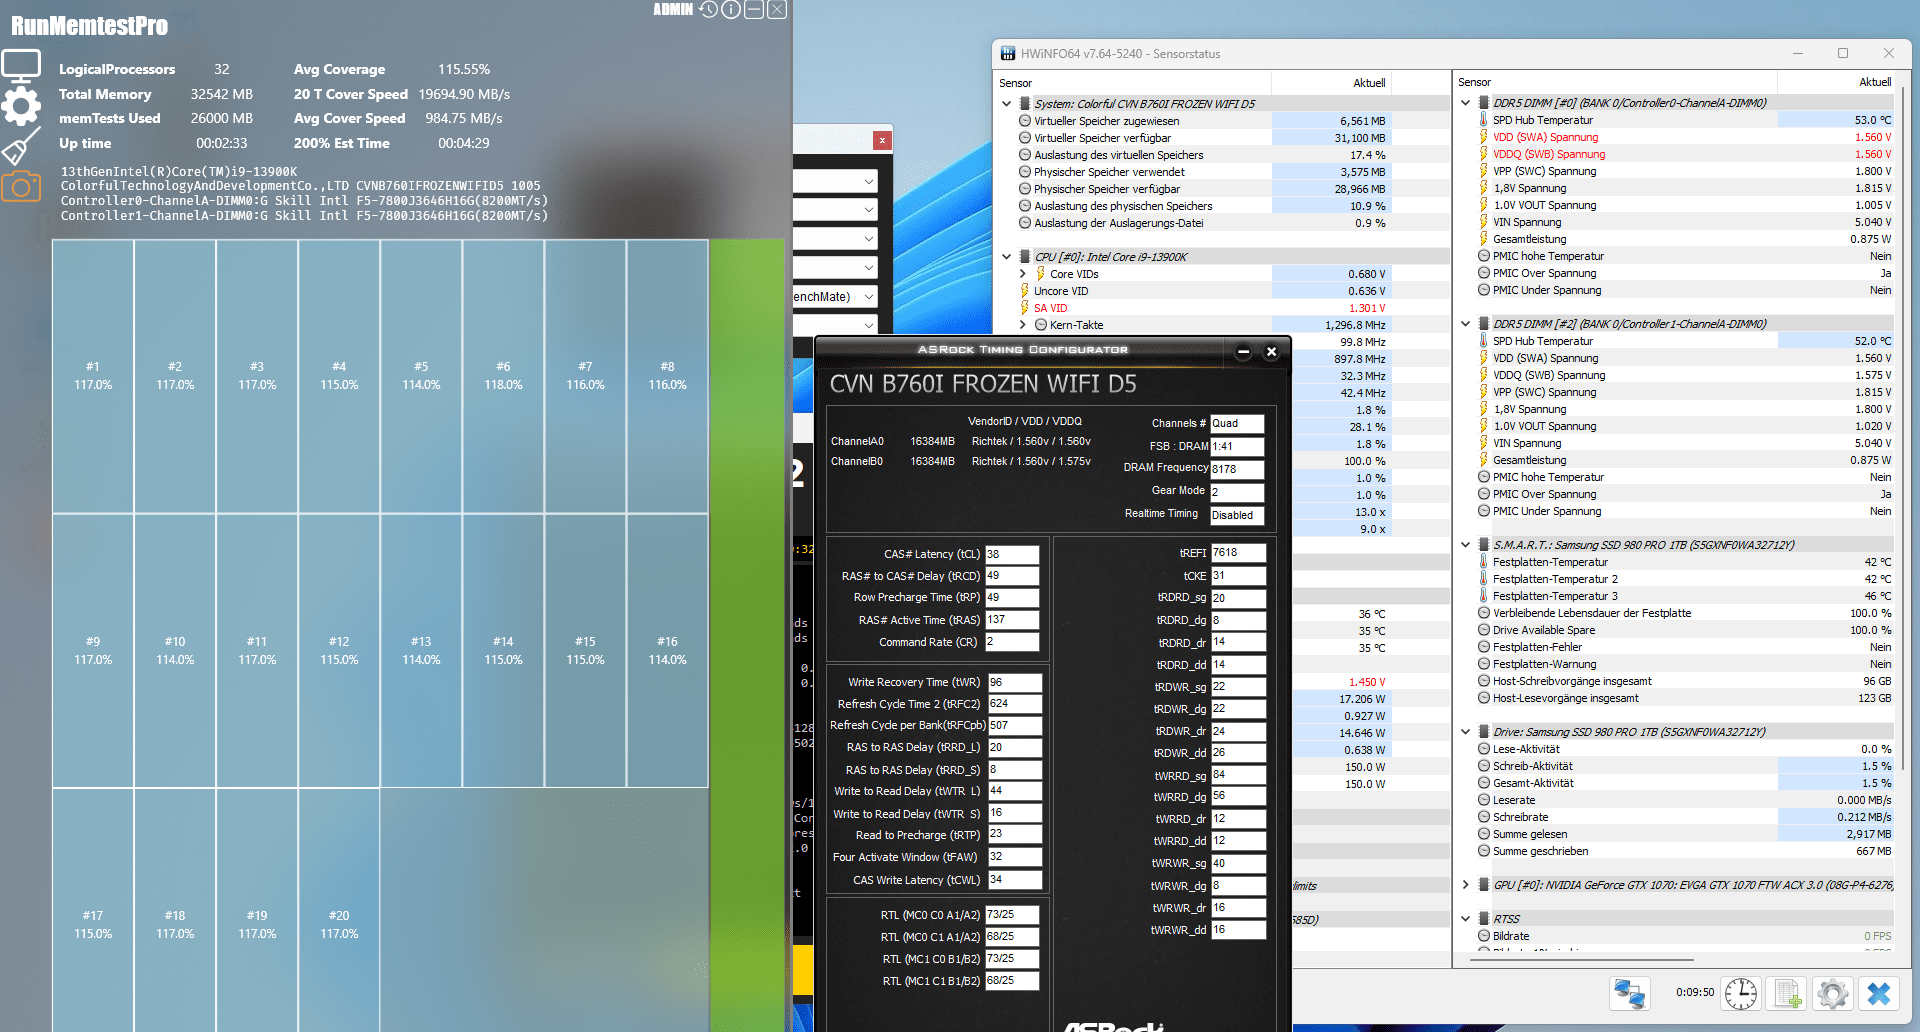Click RAS# to CAS# Delay (tRCD) field
Viewport: 1920px width, 1032px height.
pos(1012,576)
